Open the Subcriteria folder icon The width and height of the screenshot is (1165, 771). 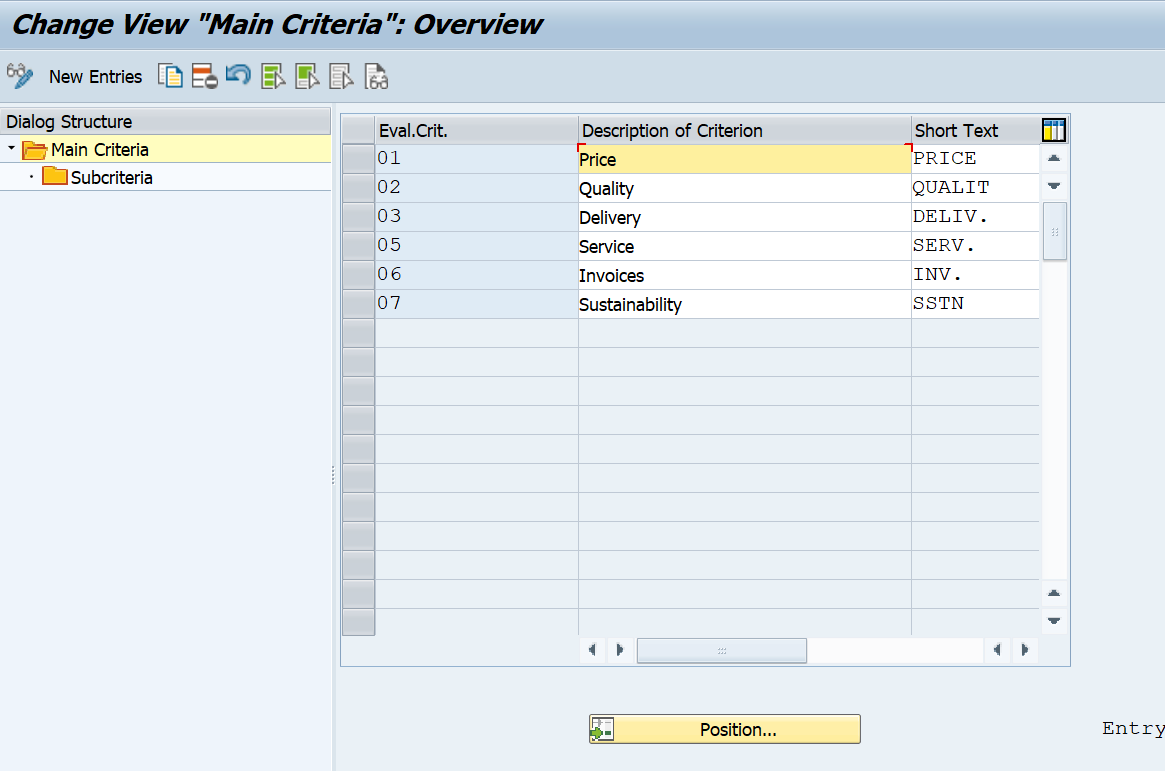pyautogui.click(x=54, y=177)
